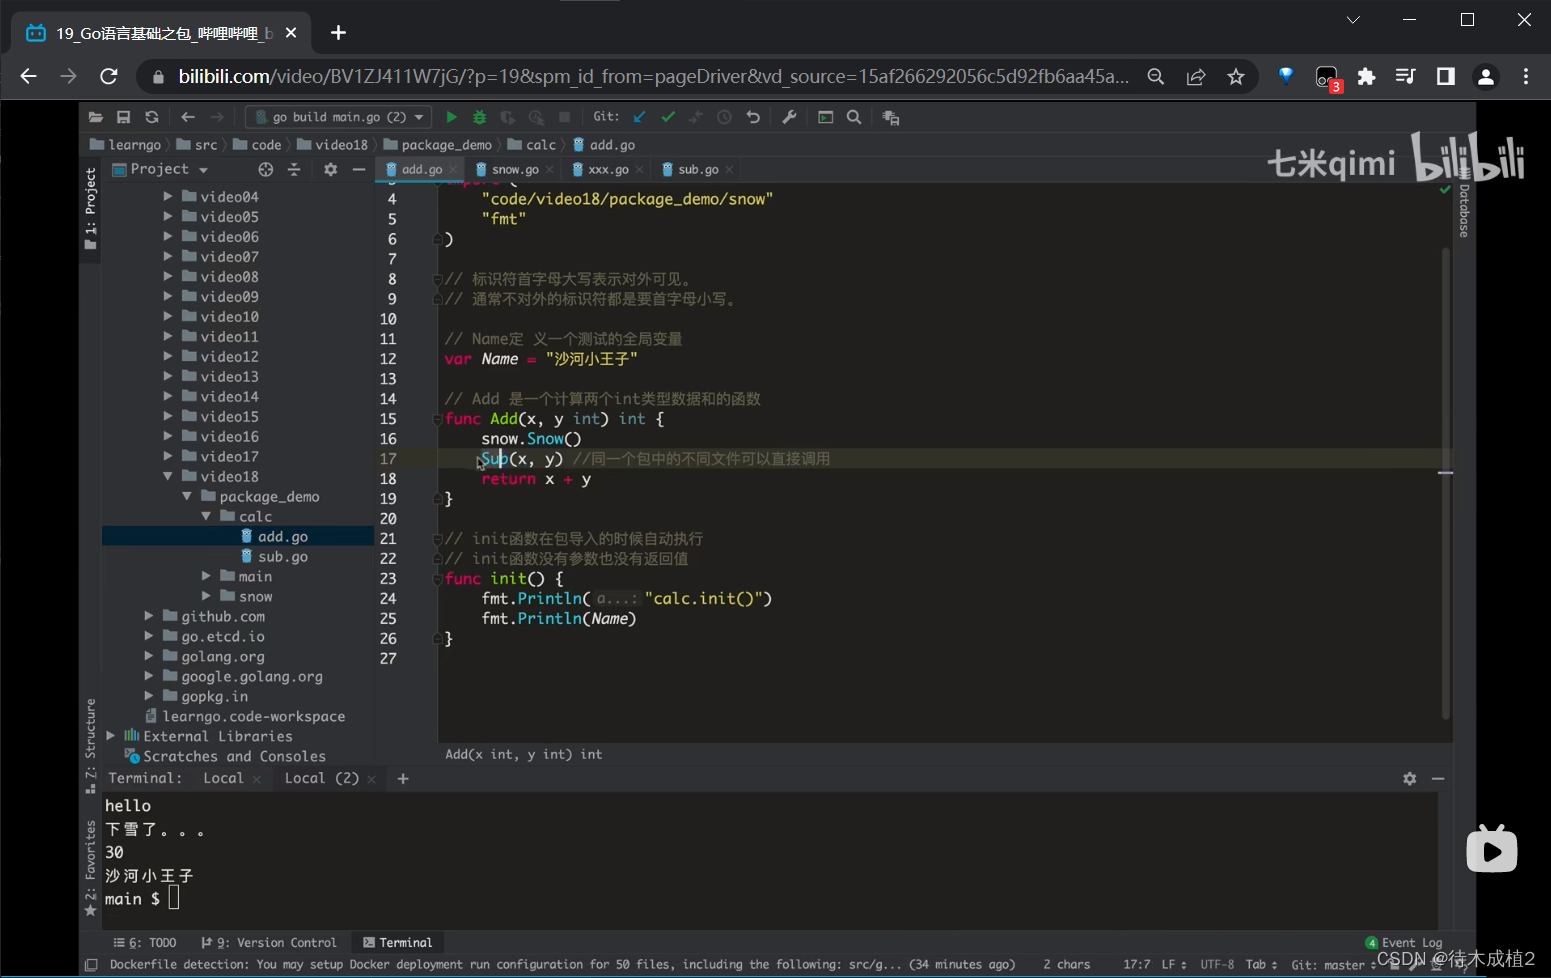Viewport: 1551px width, 978px height.
Task: Hide the Terminal panel with minus icon
Action: click(x=1438, y=778)
